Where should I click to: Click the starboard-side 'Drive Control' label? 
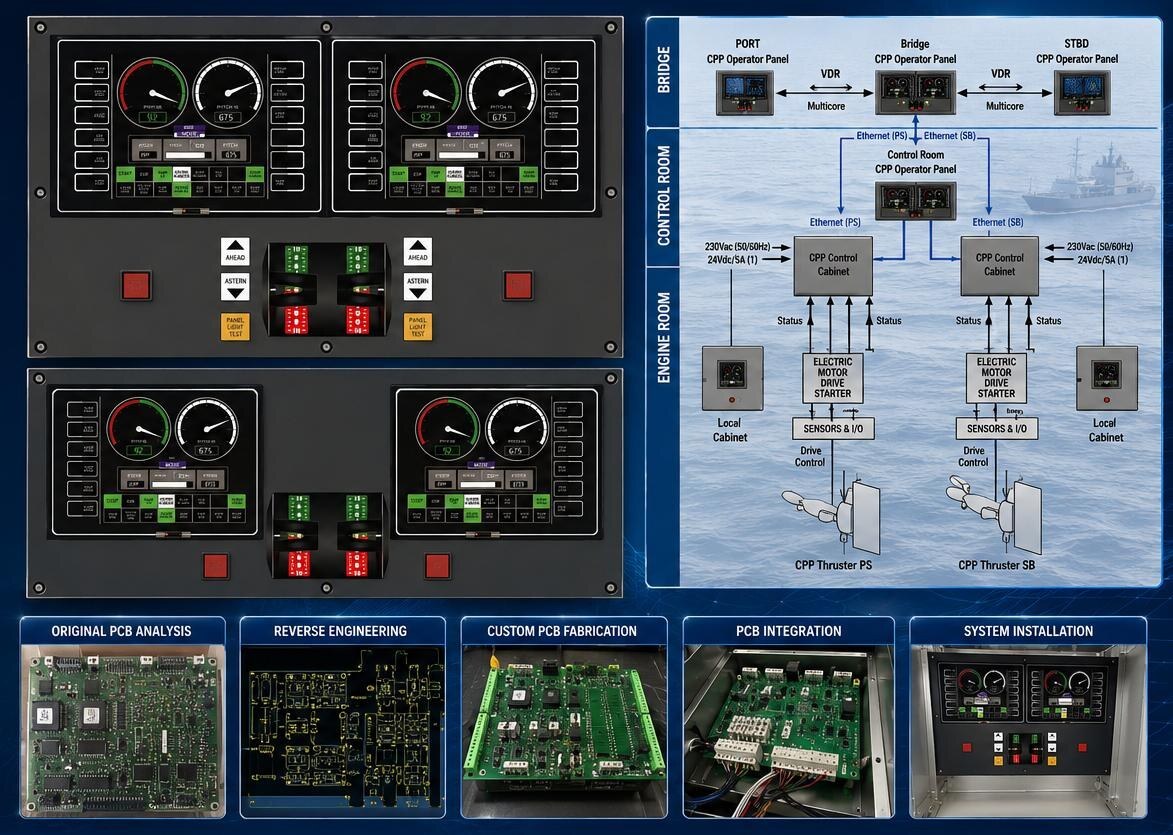[x=973, y=456]
